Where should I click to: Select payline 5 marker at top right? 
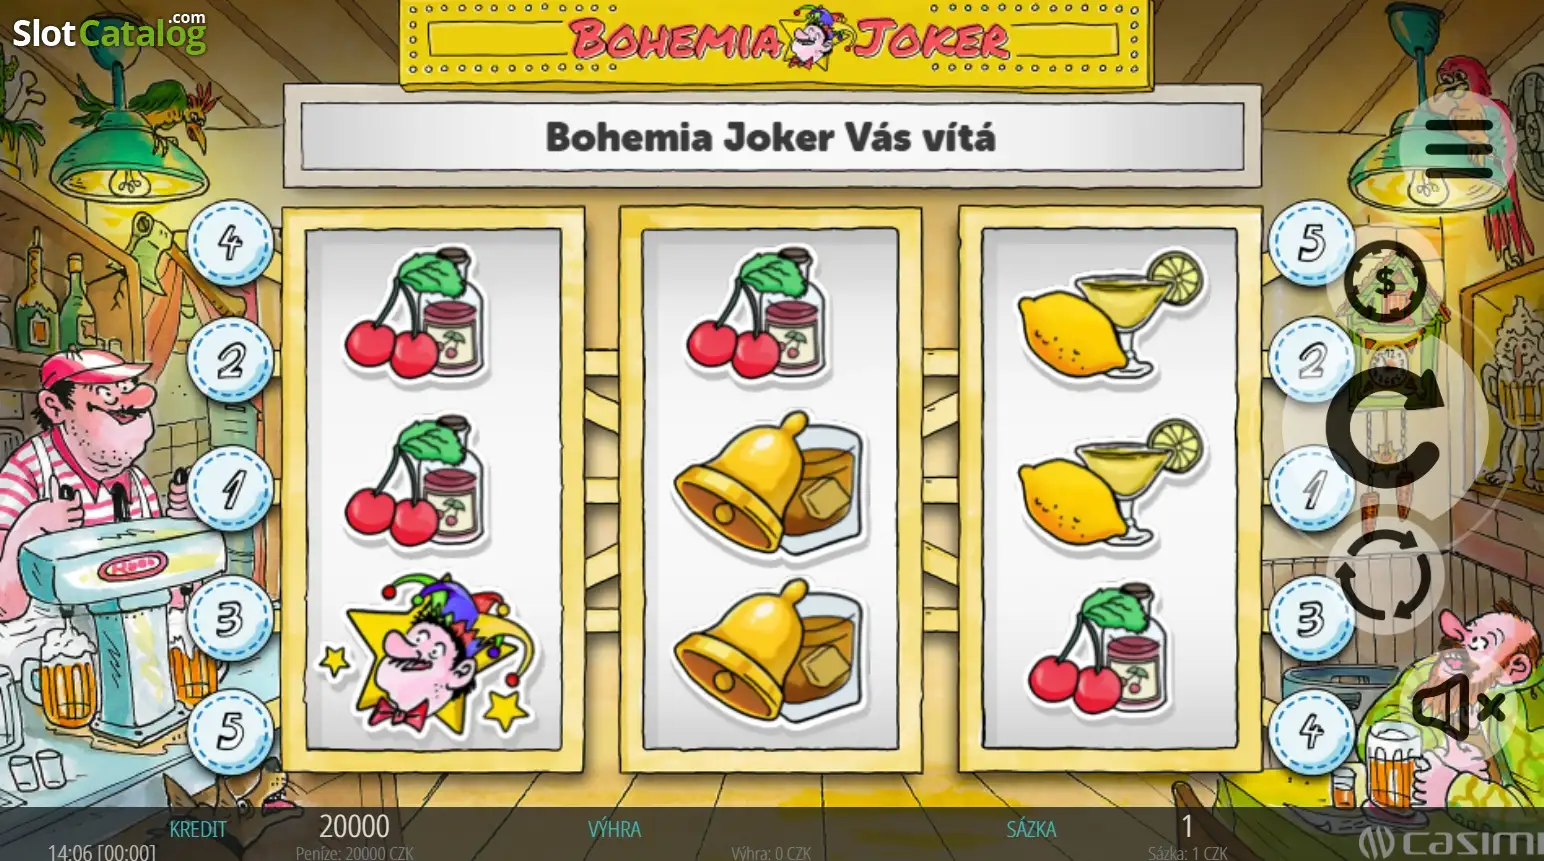pyautogui.click(x=1311, y=243)
